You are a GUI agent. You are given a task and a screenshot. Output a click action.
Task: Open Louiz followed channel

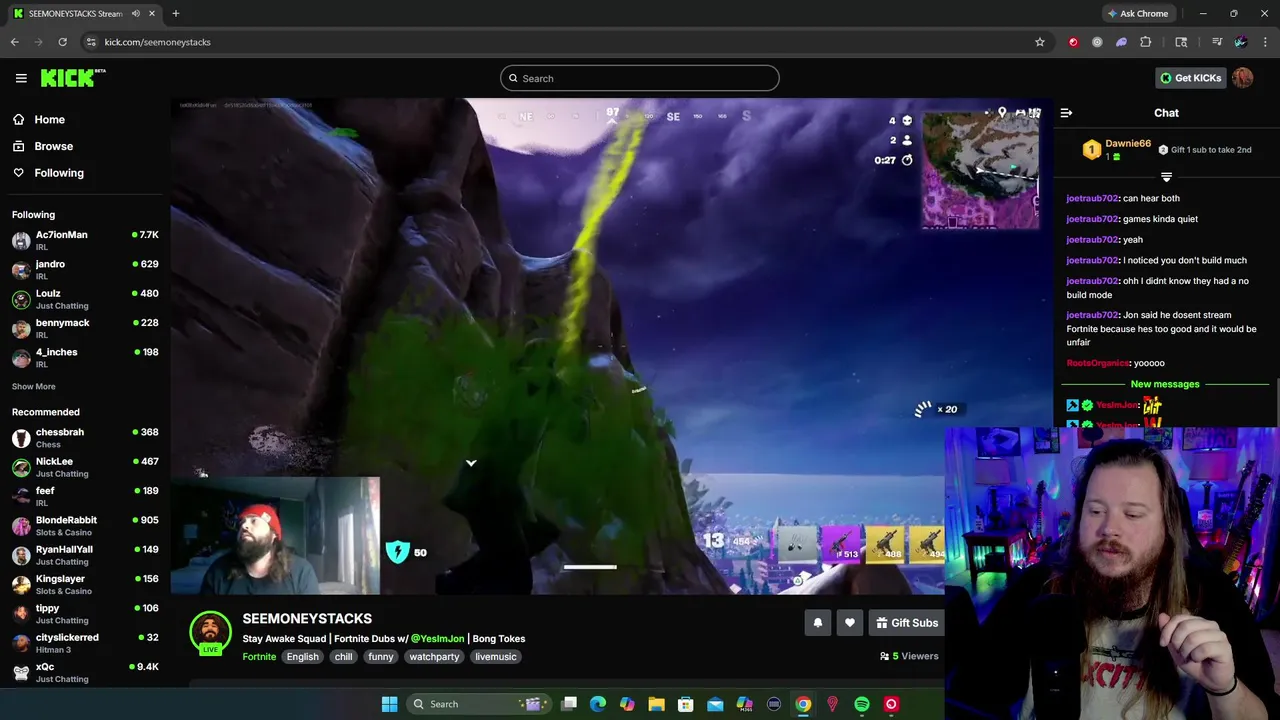(x=85, y=299)
